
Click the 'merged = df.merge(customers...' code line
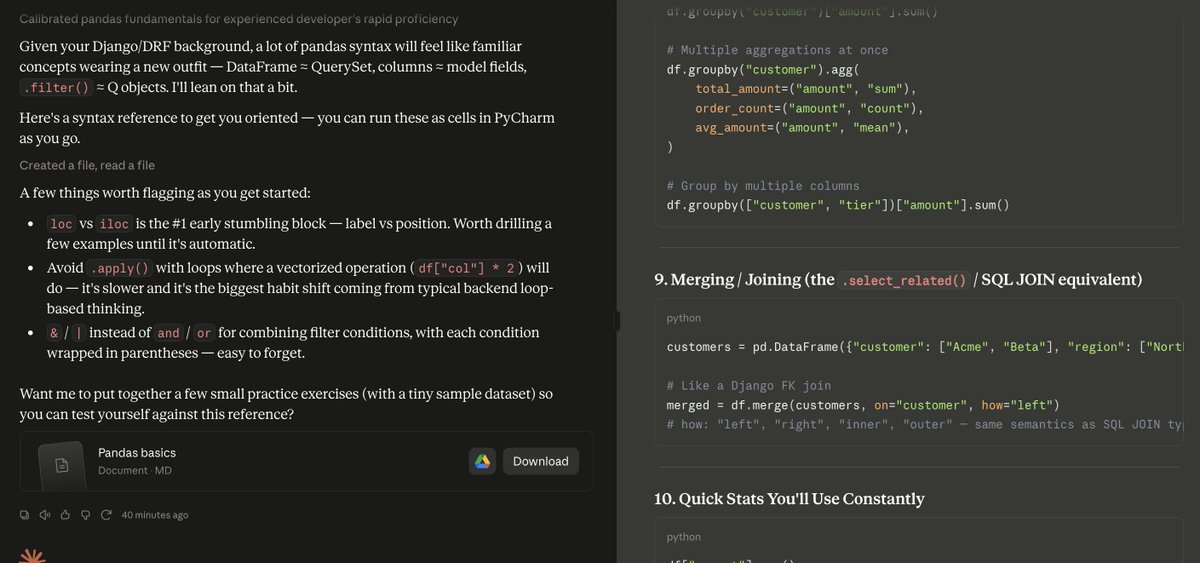(862, 405)
